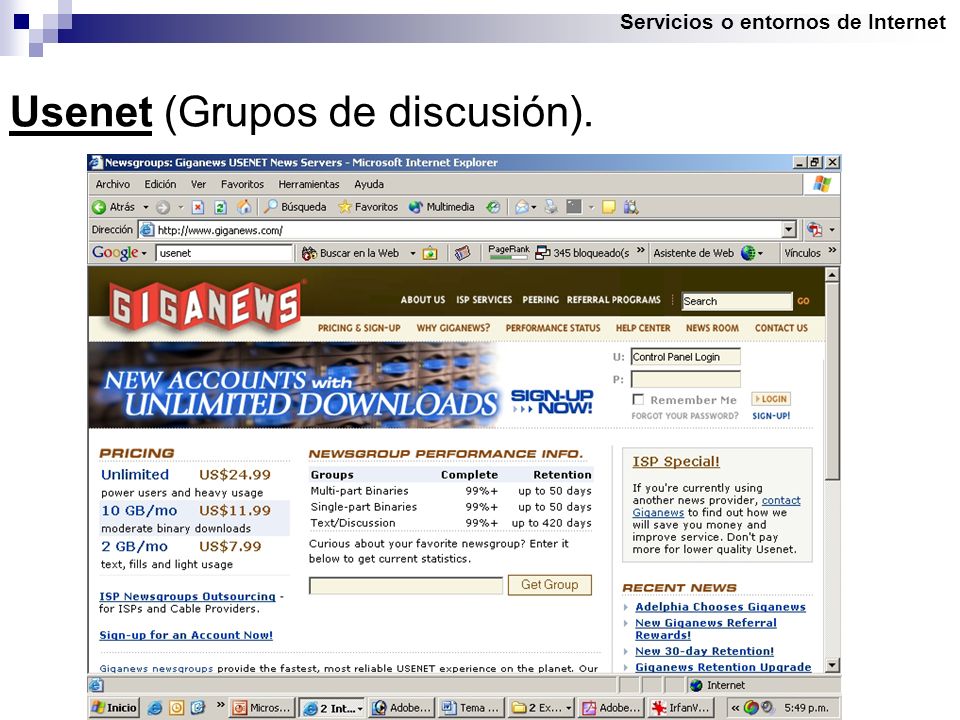
Task: Refresh the Giganews page
Action: (220, 208)
